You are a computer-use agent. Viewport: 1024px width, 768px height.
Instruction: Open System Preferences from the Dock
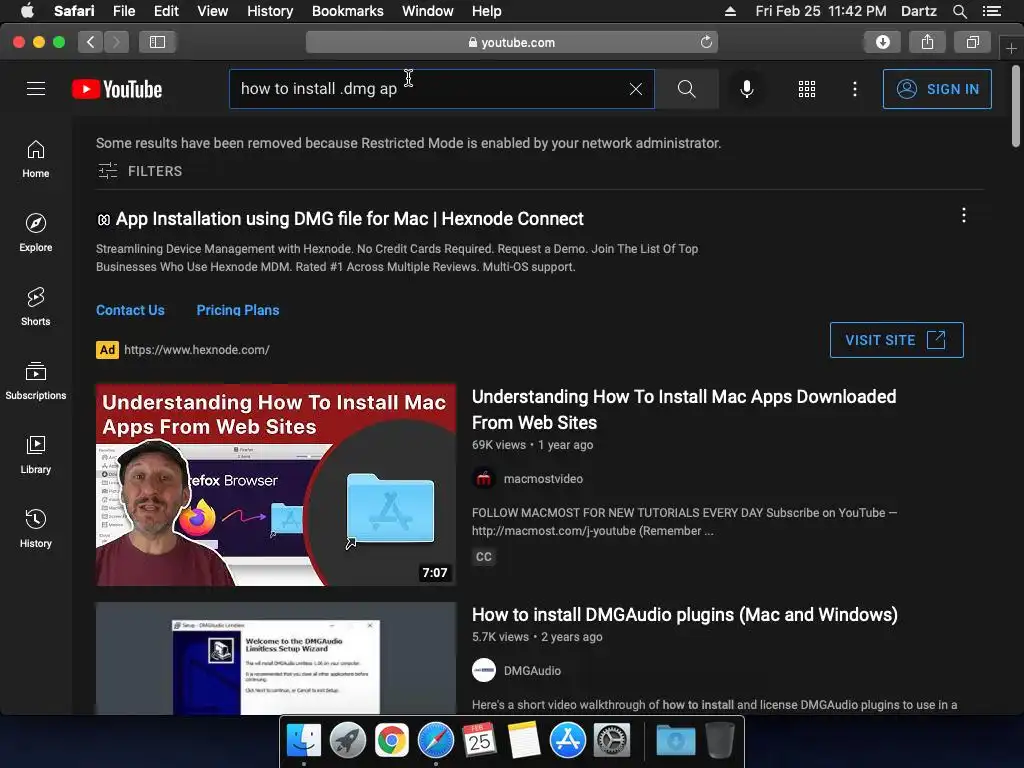[612, 740]
